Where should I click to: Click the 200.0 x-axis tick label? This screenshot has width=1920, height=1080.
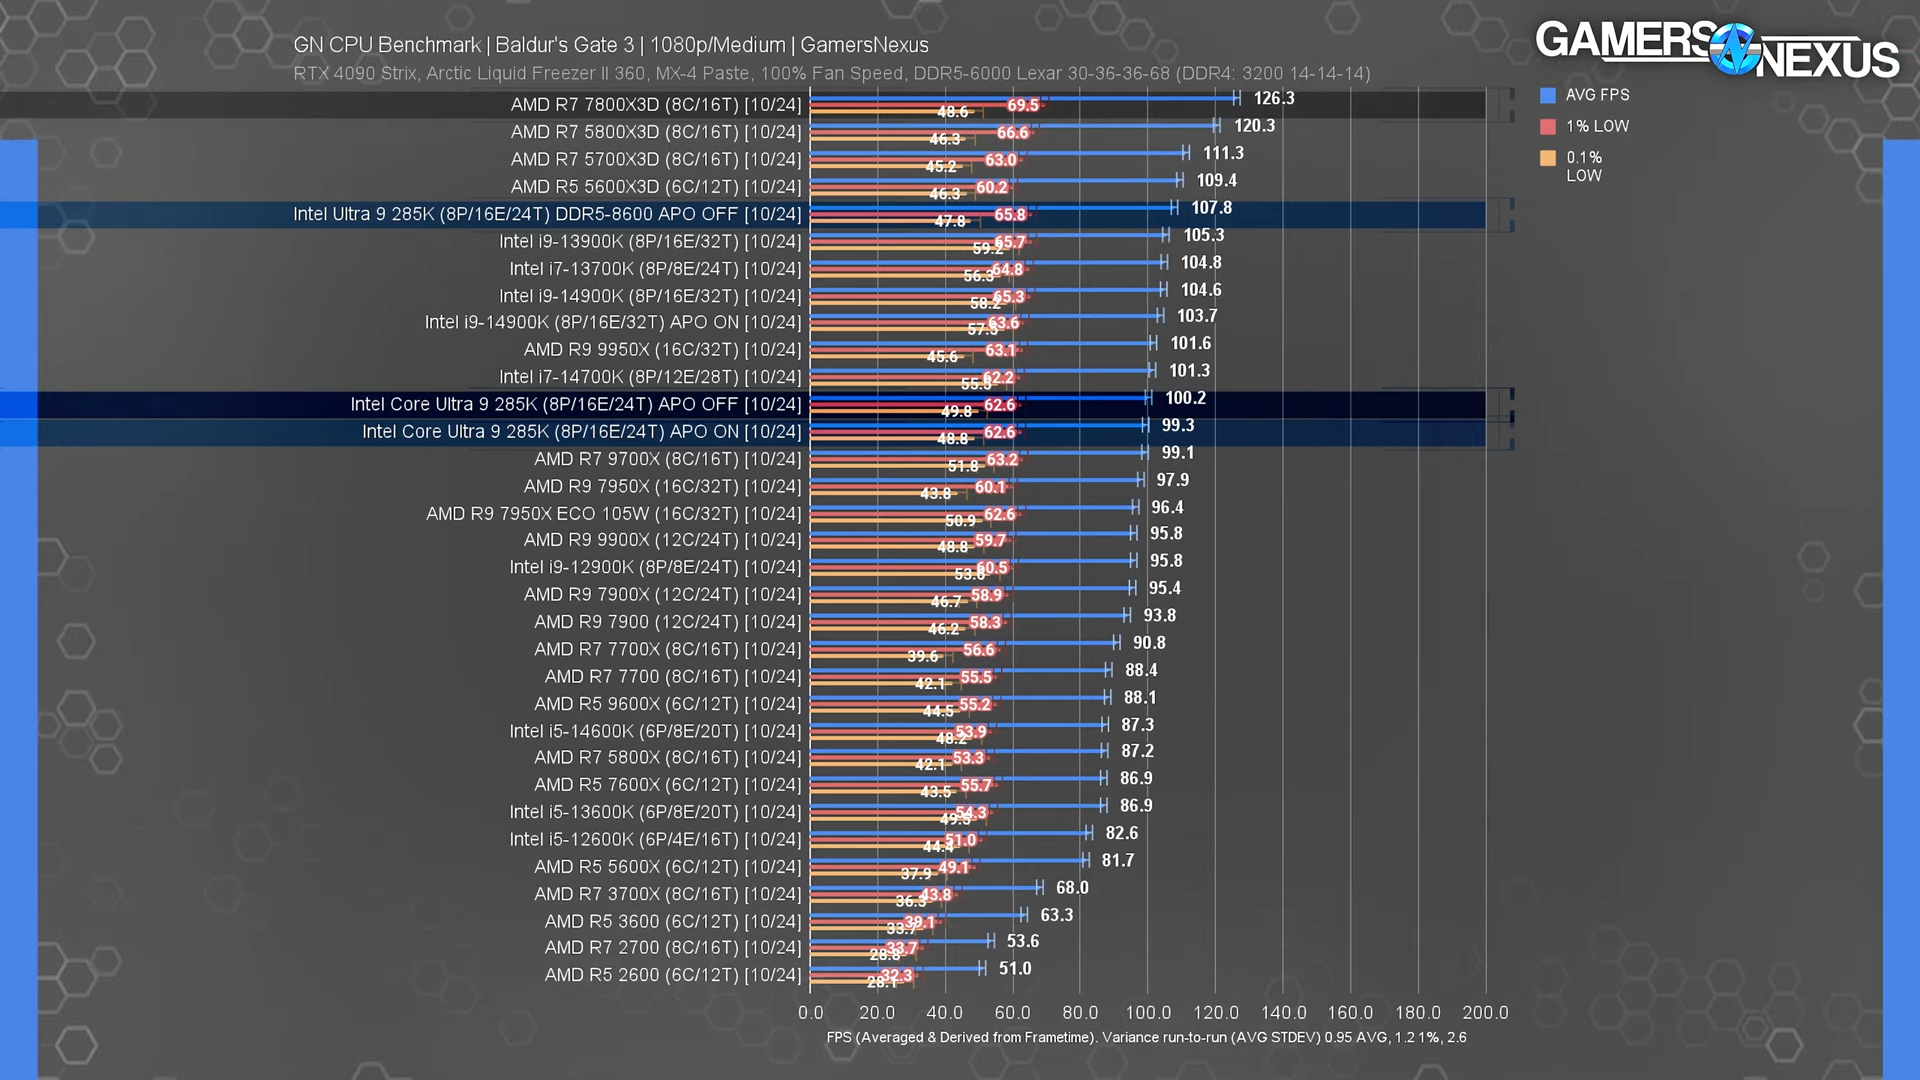point(1485,1013)
